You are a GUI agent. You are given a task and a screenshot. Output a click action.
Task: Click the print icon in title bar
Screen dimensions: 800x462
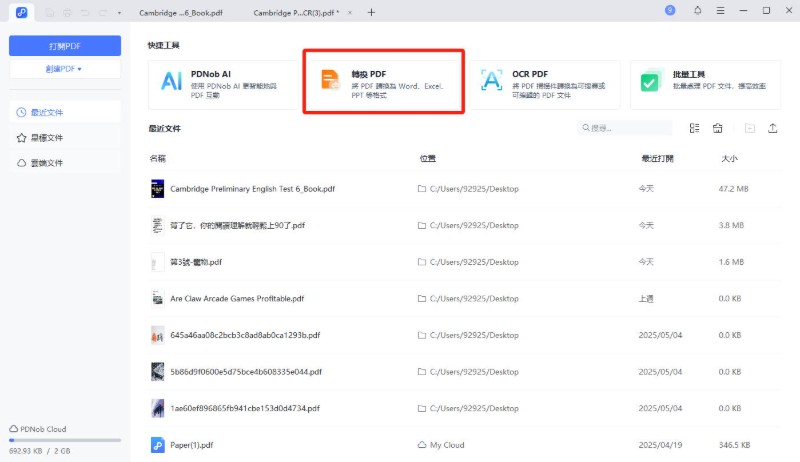(67, 13)
